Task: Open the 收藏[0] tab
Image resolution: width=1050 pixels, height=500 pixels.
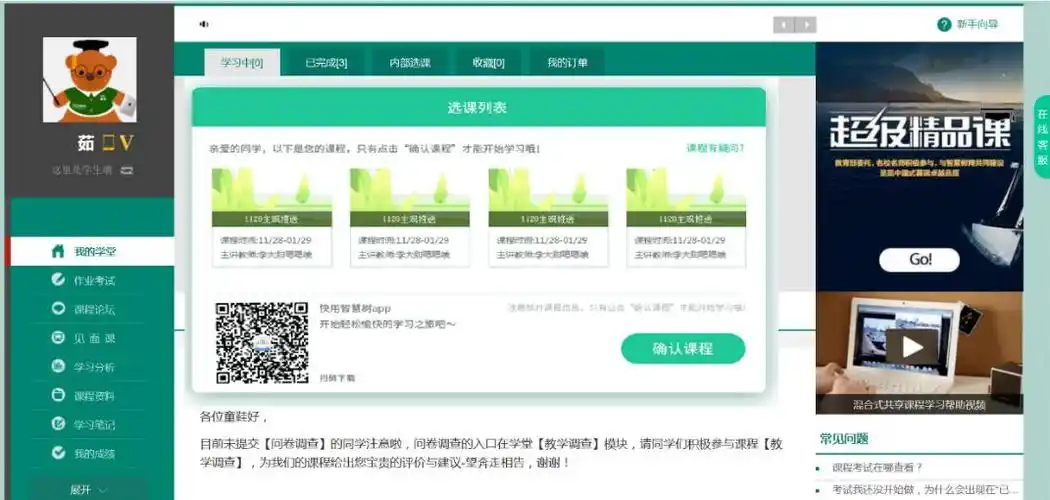Action: coord(488,63)
